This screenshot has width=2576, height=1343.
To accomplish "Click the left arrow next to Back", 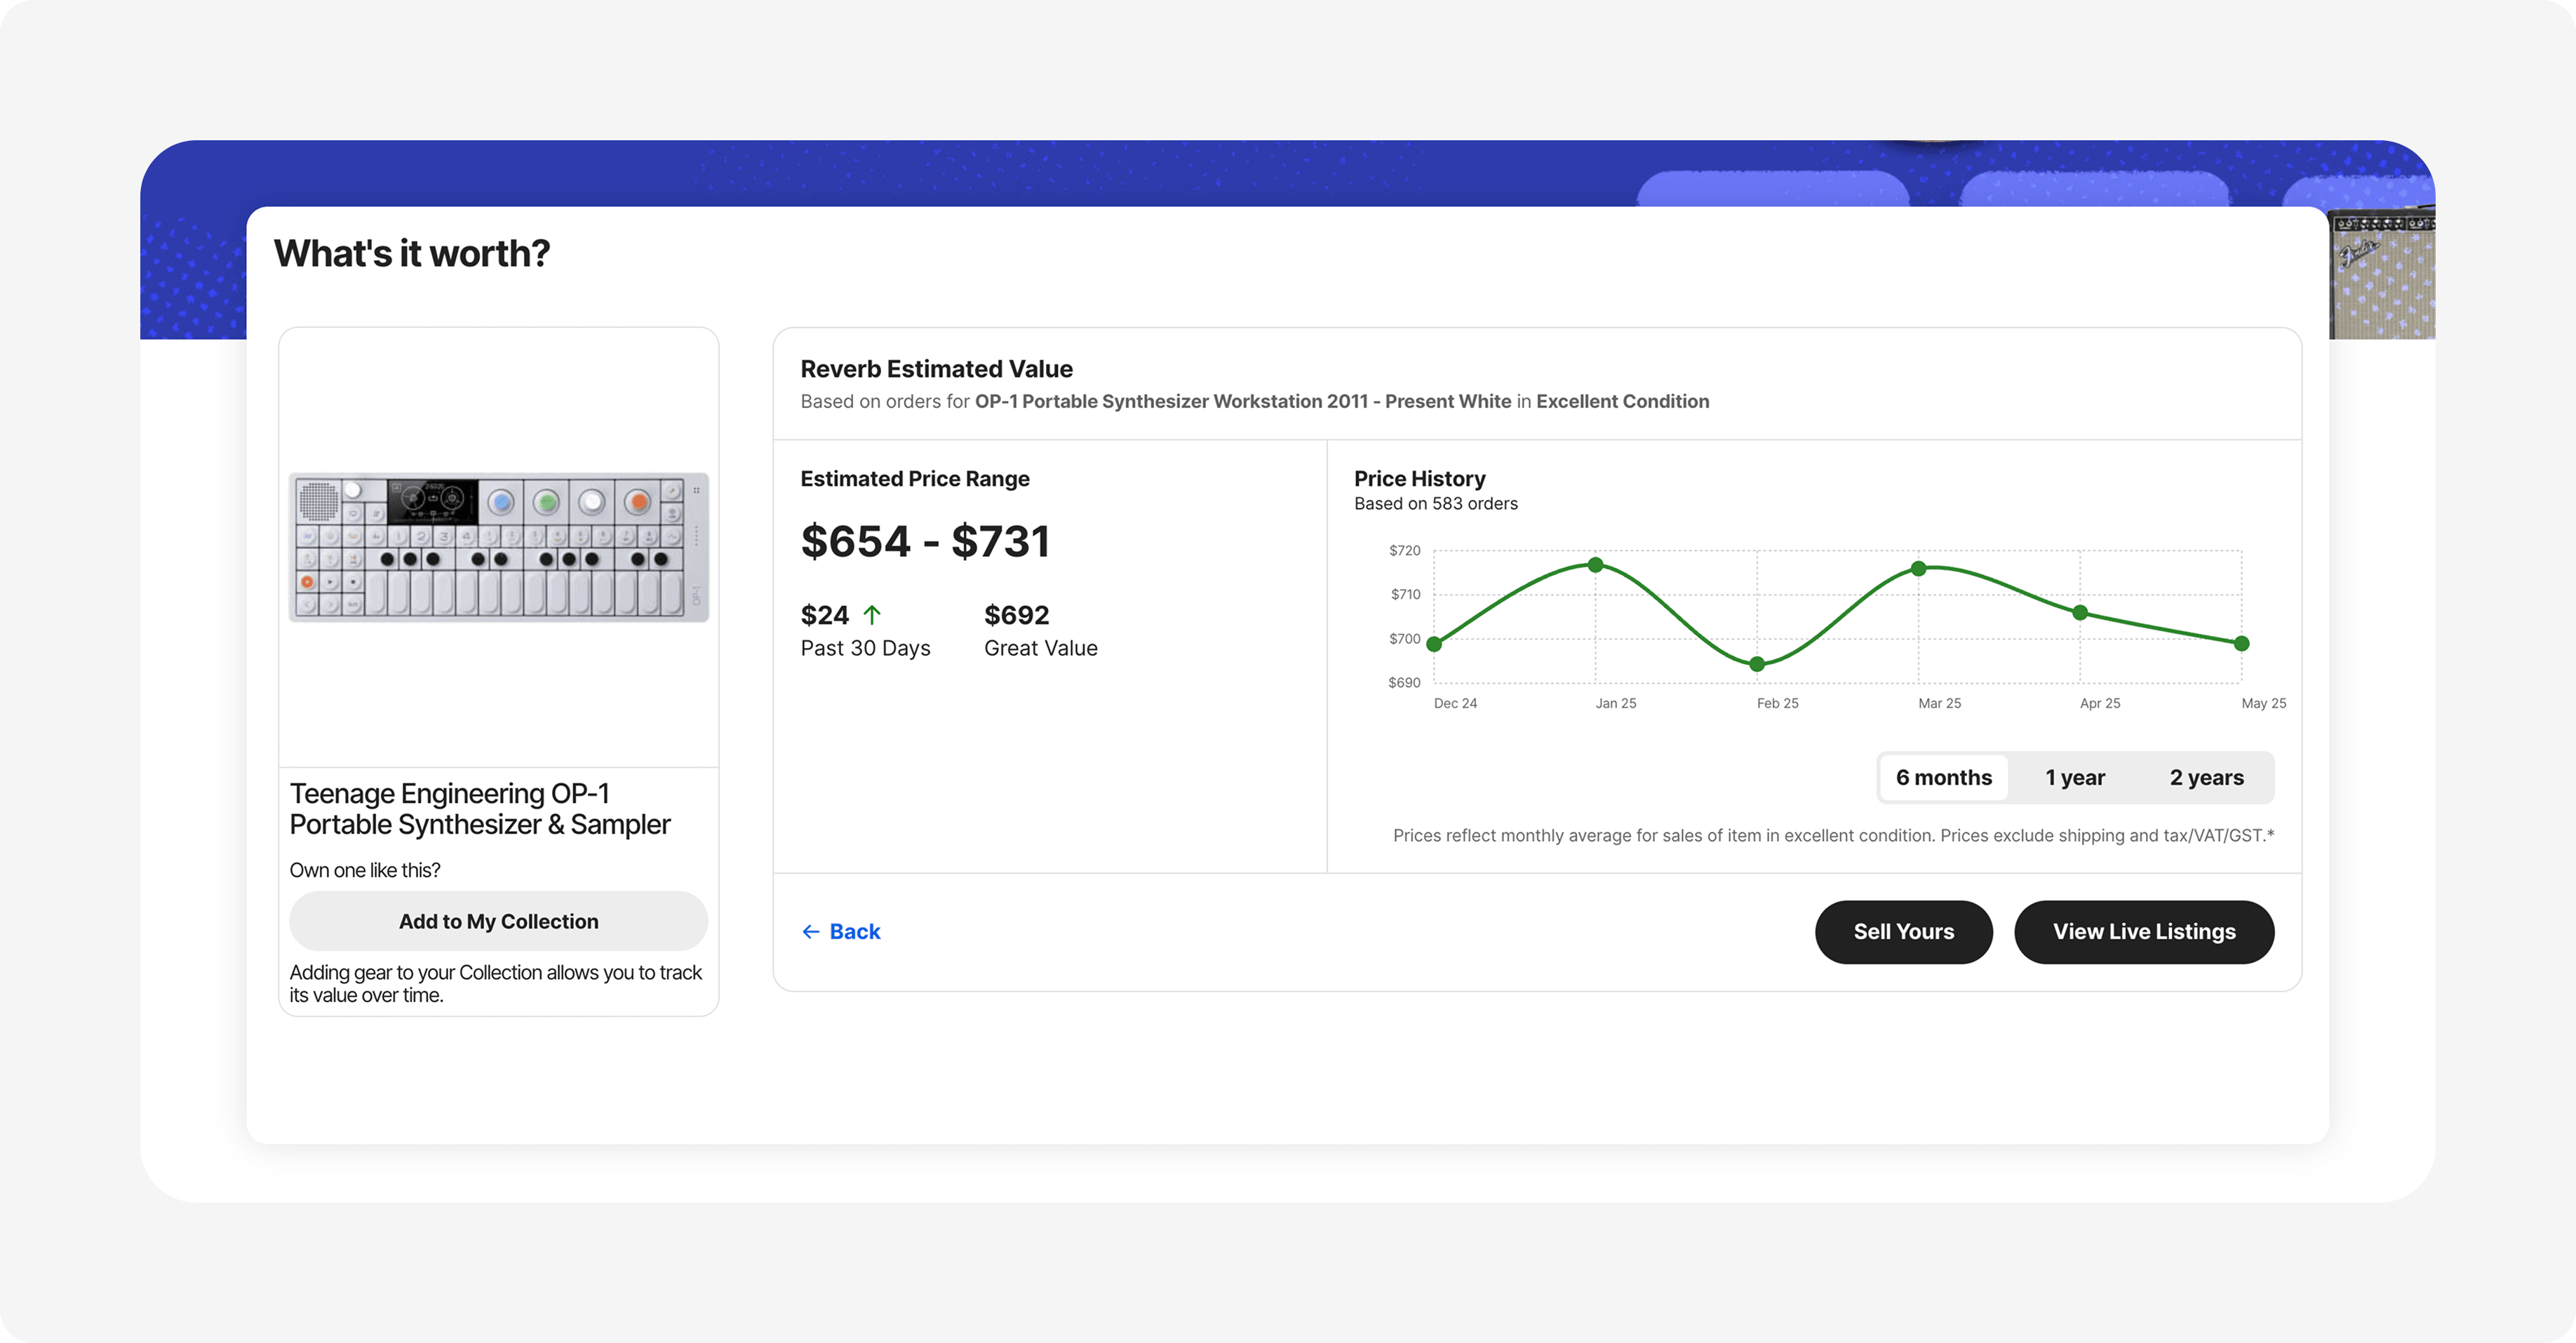I will point(810,932).
